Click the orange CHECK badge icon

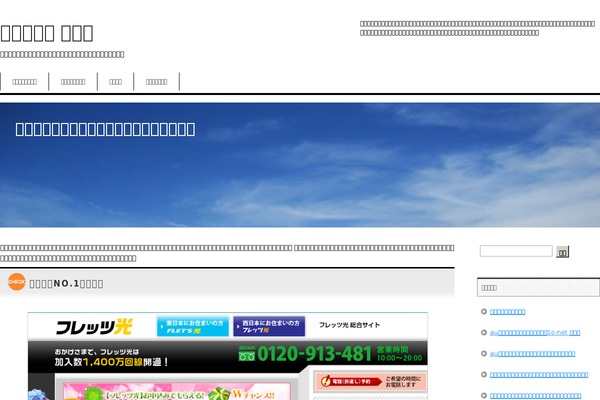pyautogui.click(x=16, y=282)
